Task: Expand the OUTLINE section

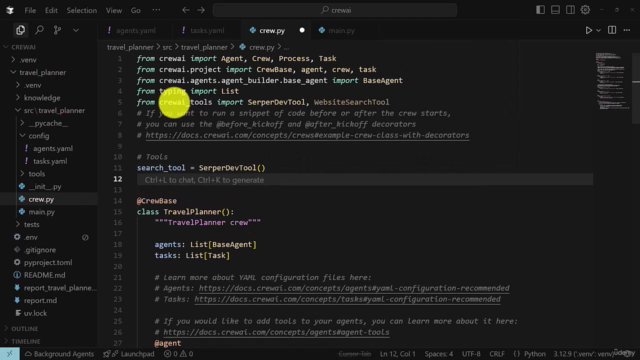Action: pyautogui.click(x=24, y=328)
